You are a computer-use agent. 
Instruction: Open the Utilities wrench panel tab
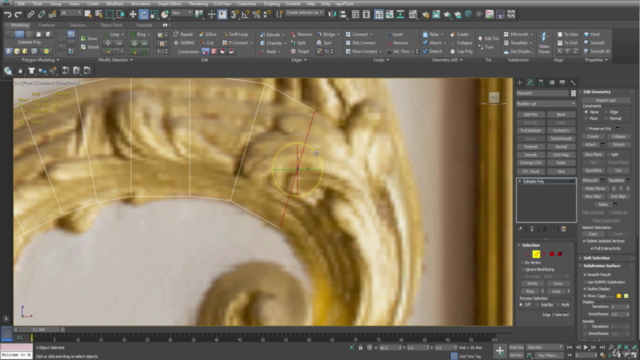tap(573, 82)
